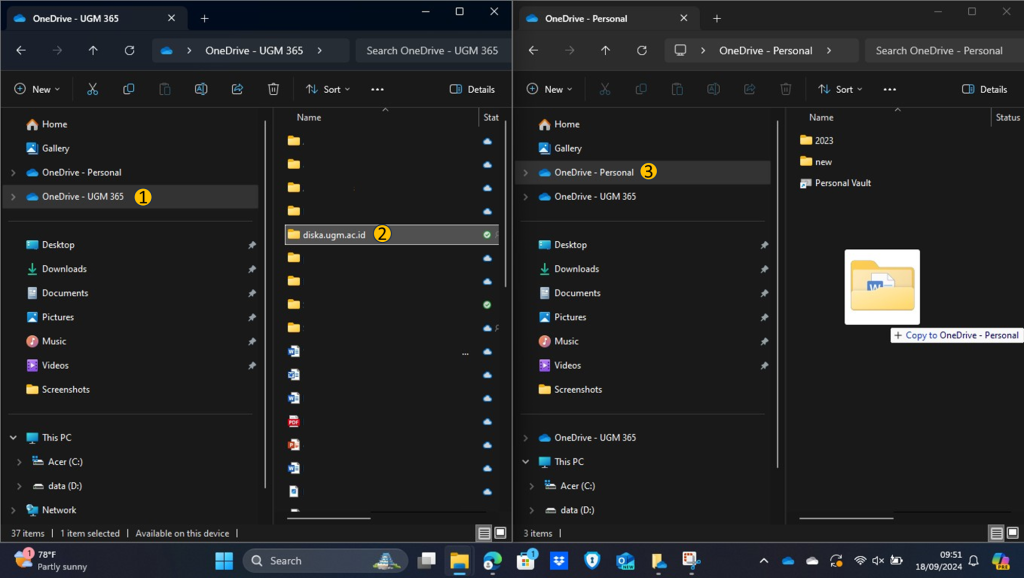Screen dimensions: 1024x578
Task: Refresh the OneDrive - Personal window
Action: tap(642, 50)
